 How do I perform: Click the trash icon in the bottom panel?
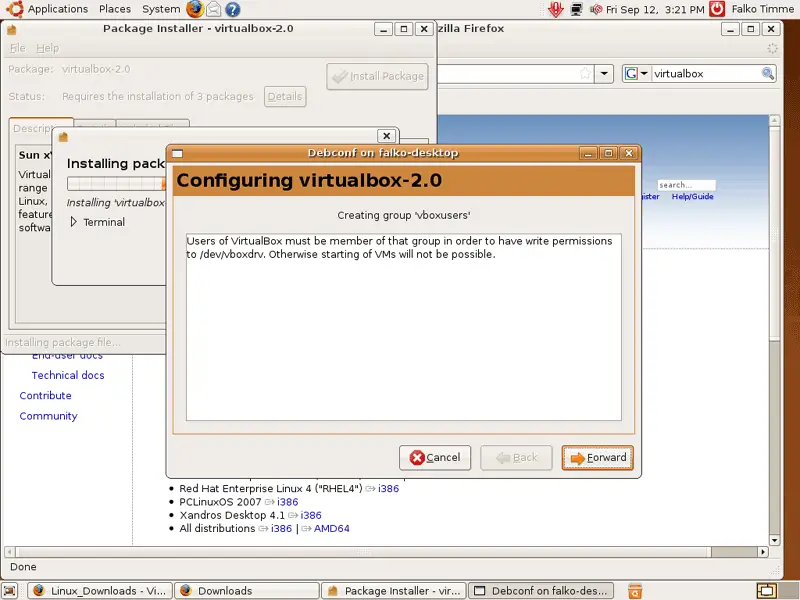pos(635,591)
